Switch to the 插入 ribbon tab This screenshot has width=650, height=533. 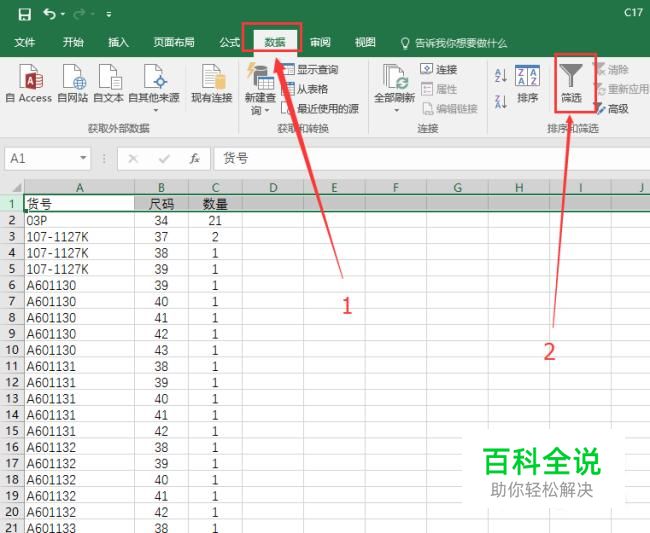tap(118, 42)
